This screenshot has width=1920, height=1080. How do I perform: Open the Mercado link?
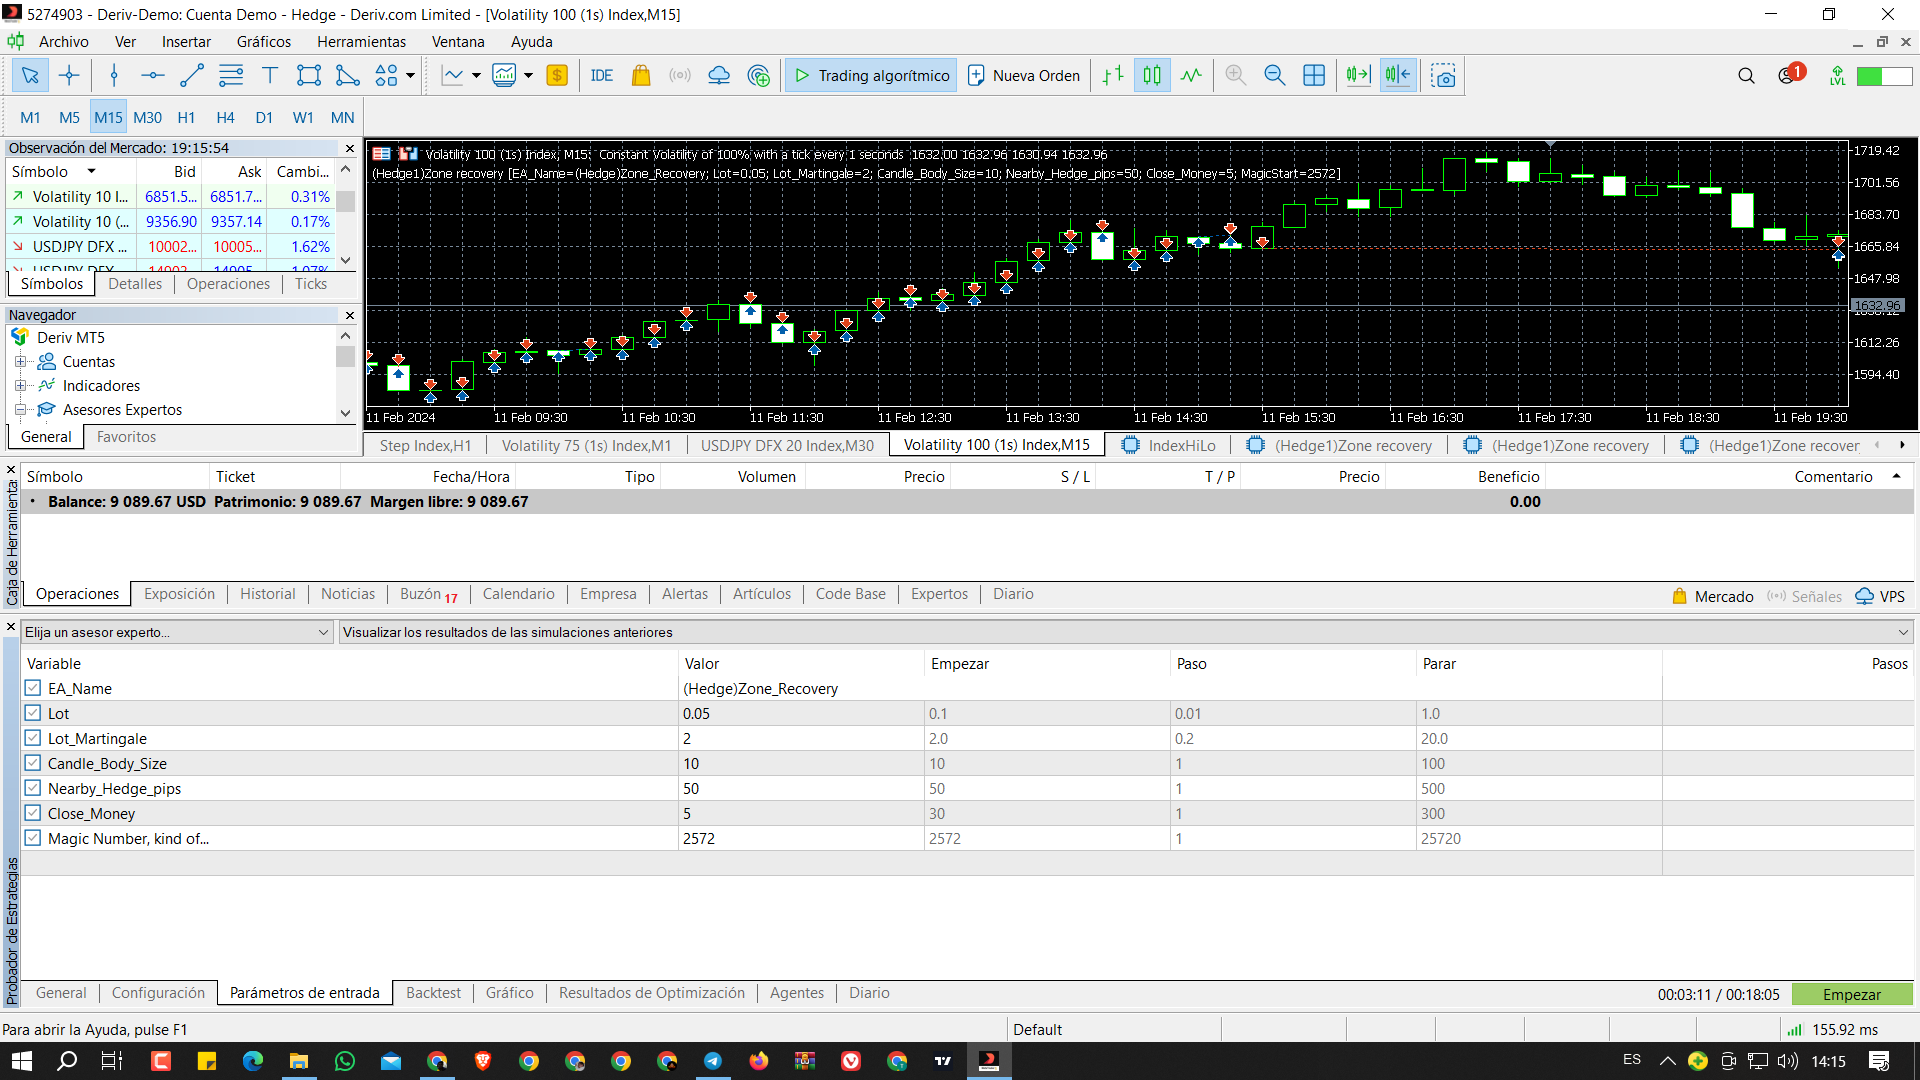tap(1713, 596)
